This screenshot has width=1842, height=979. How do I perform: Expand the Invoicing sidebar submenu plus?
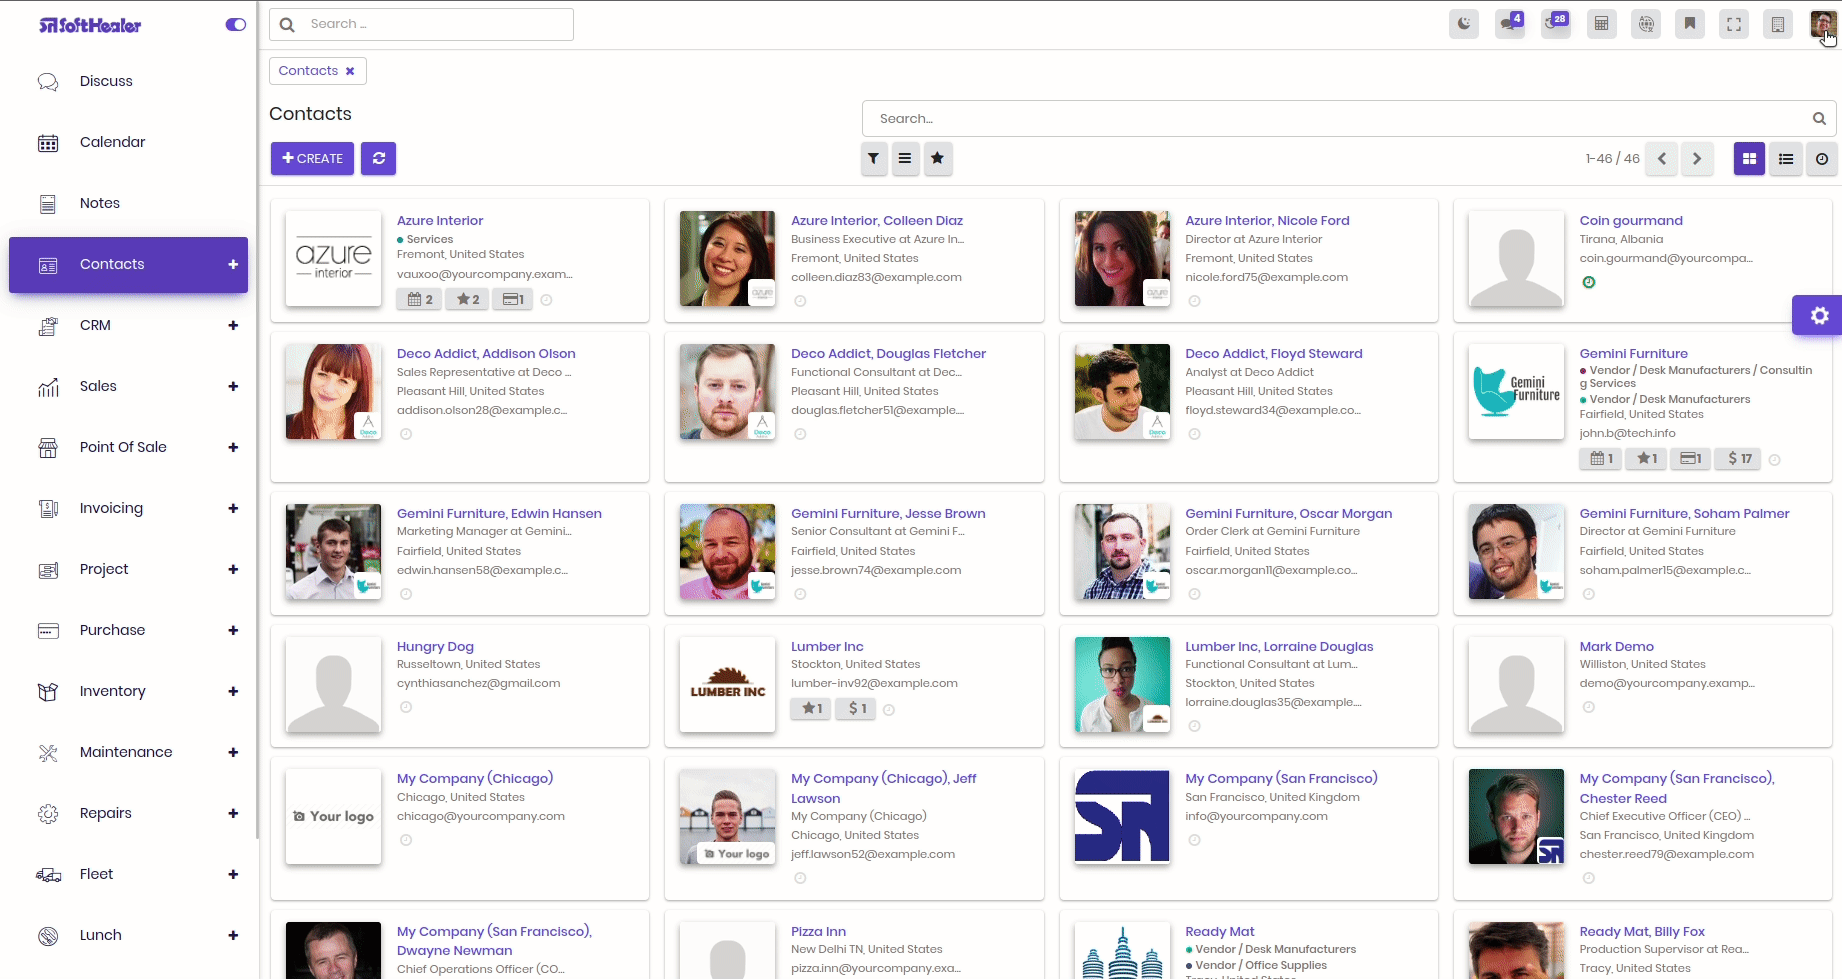coord(233,508)
